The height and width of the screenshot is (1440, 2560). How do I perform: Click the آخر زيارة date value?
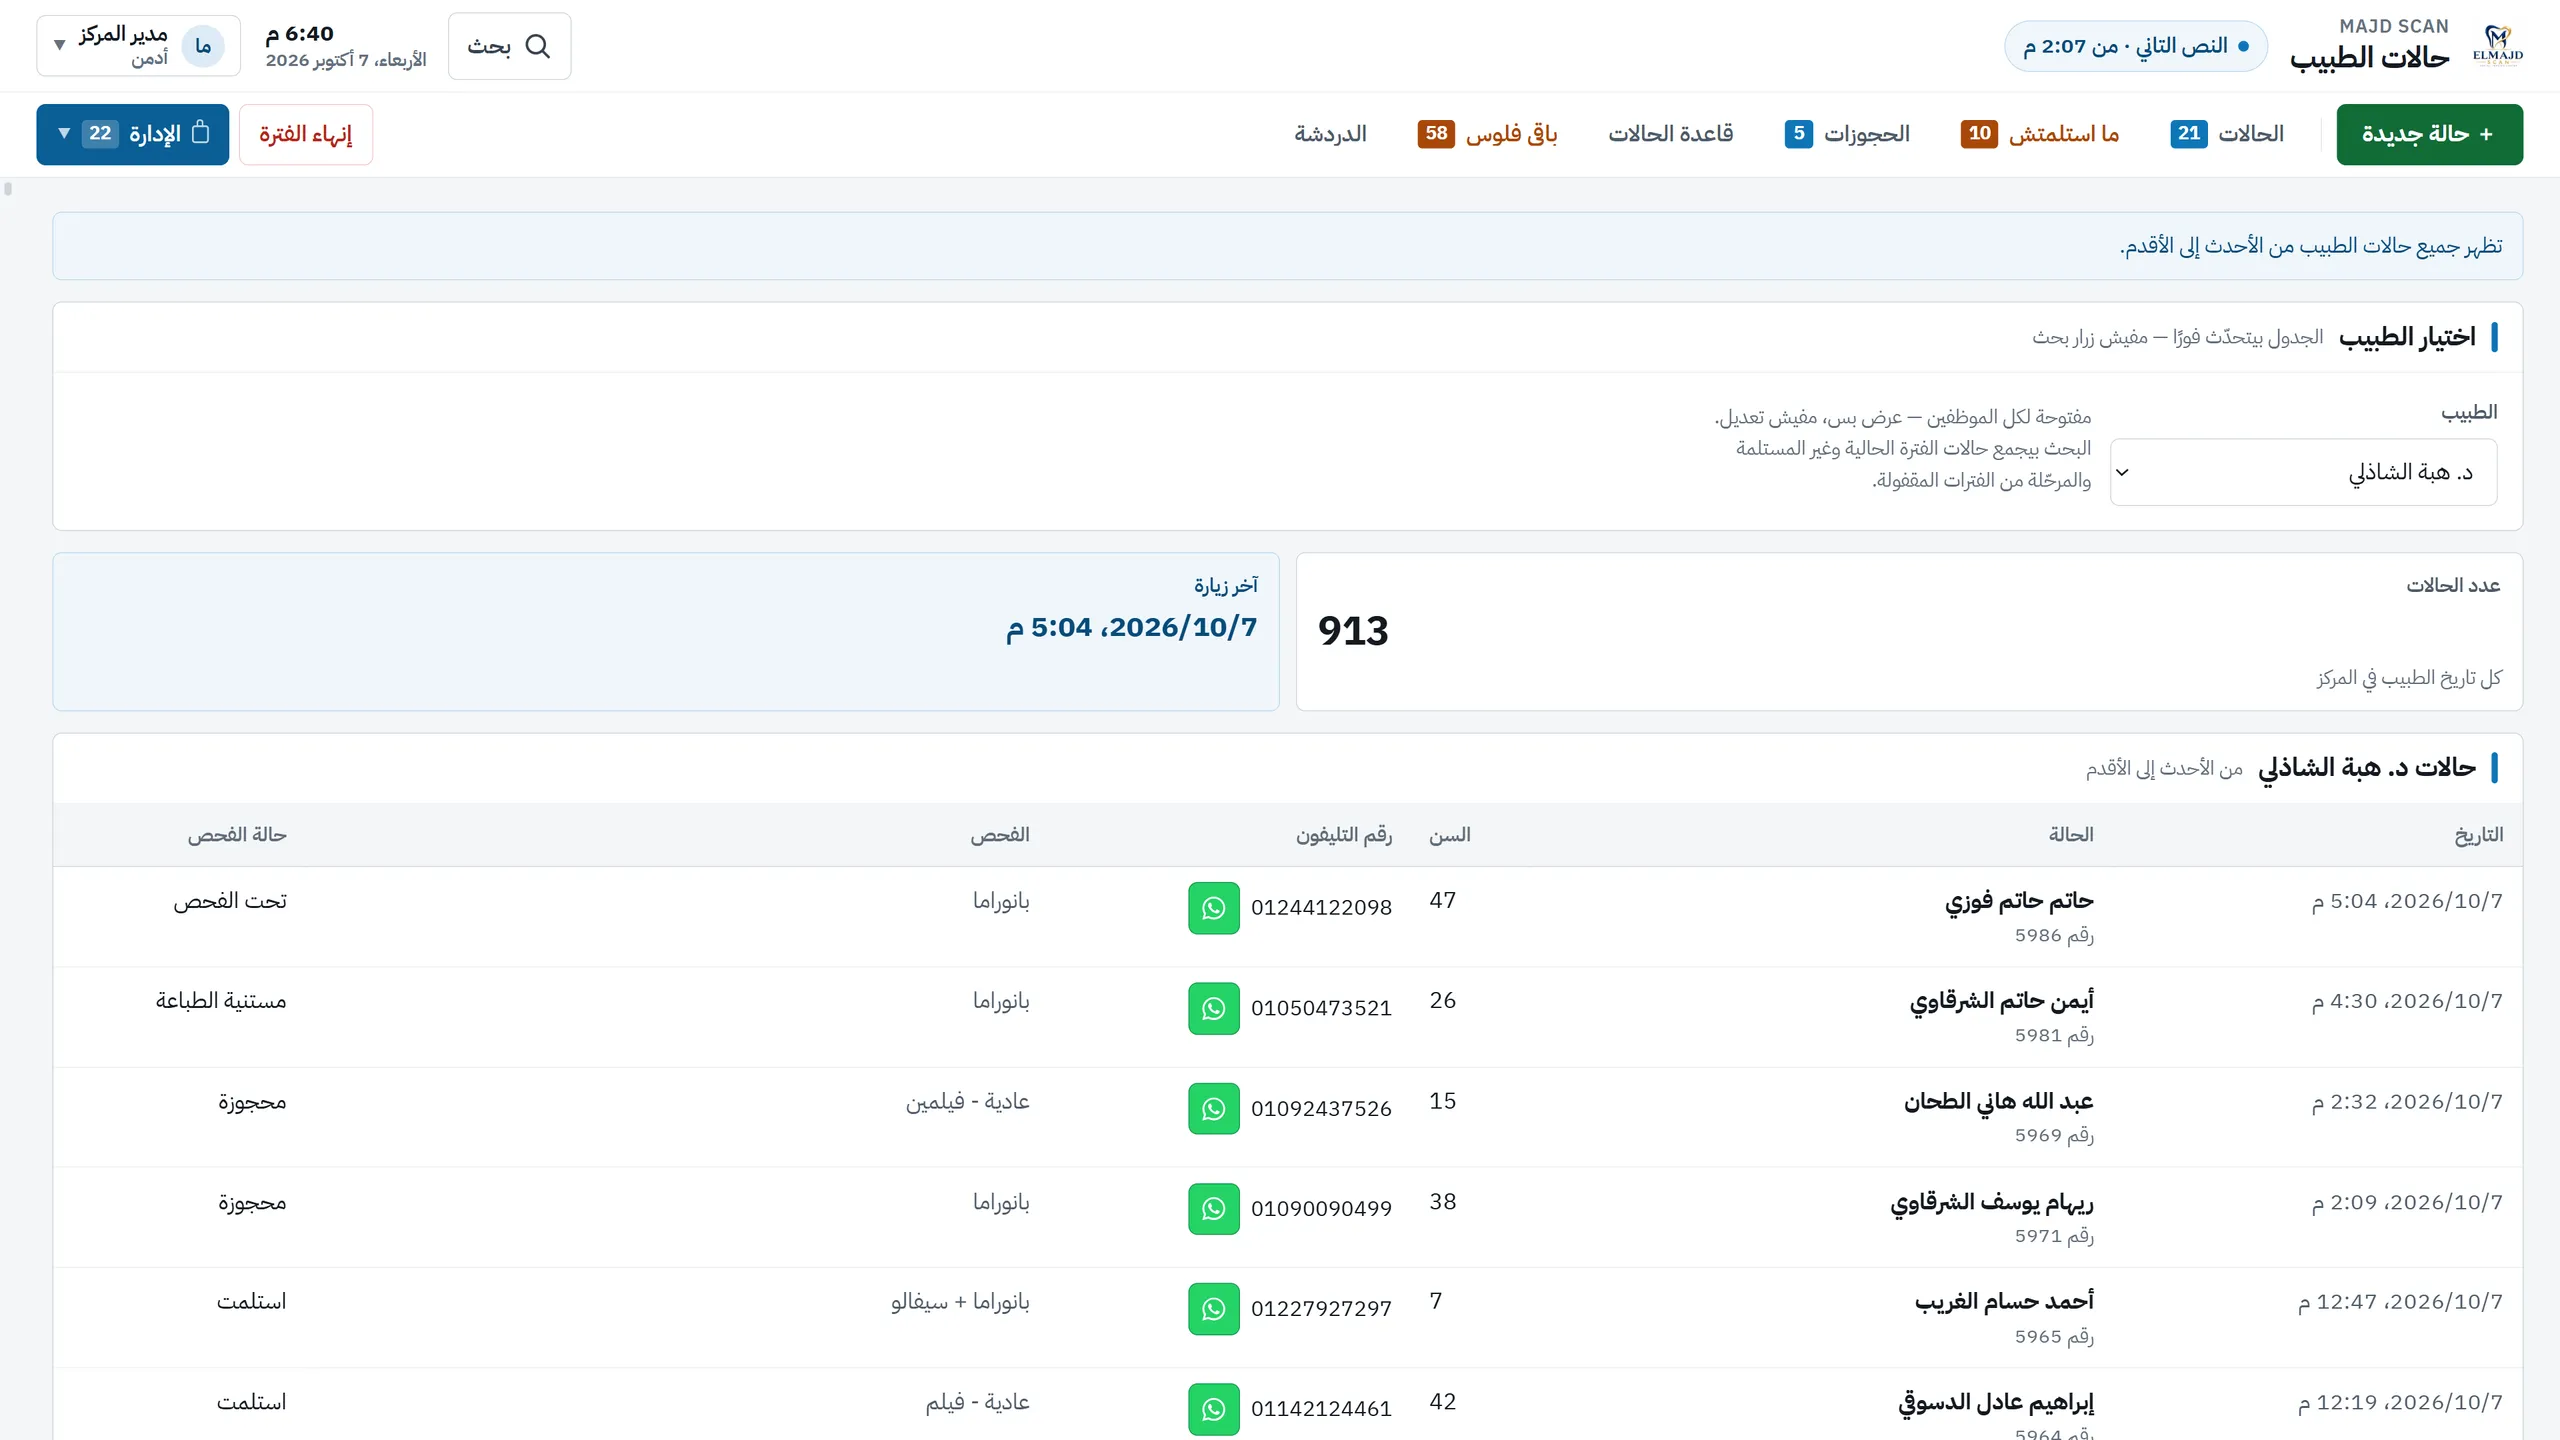1131,627
